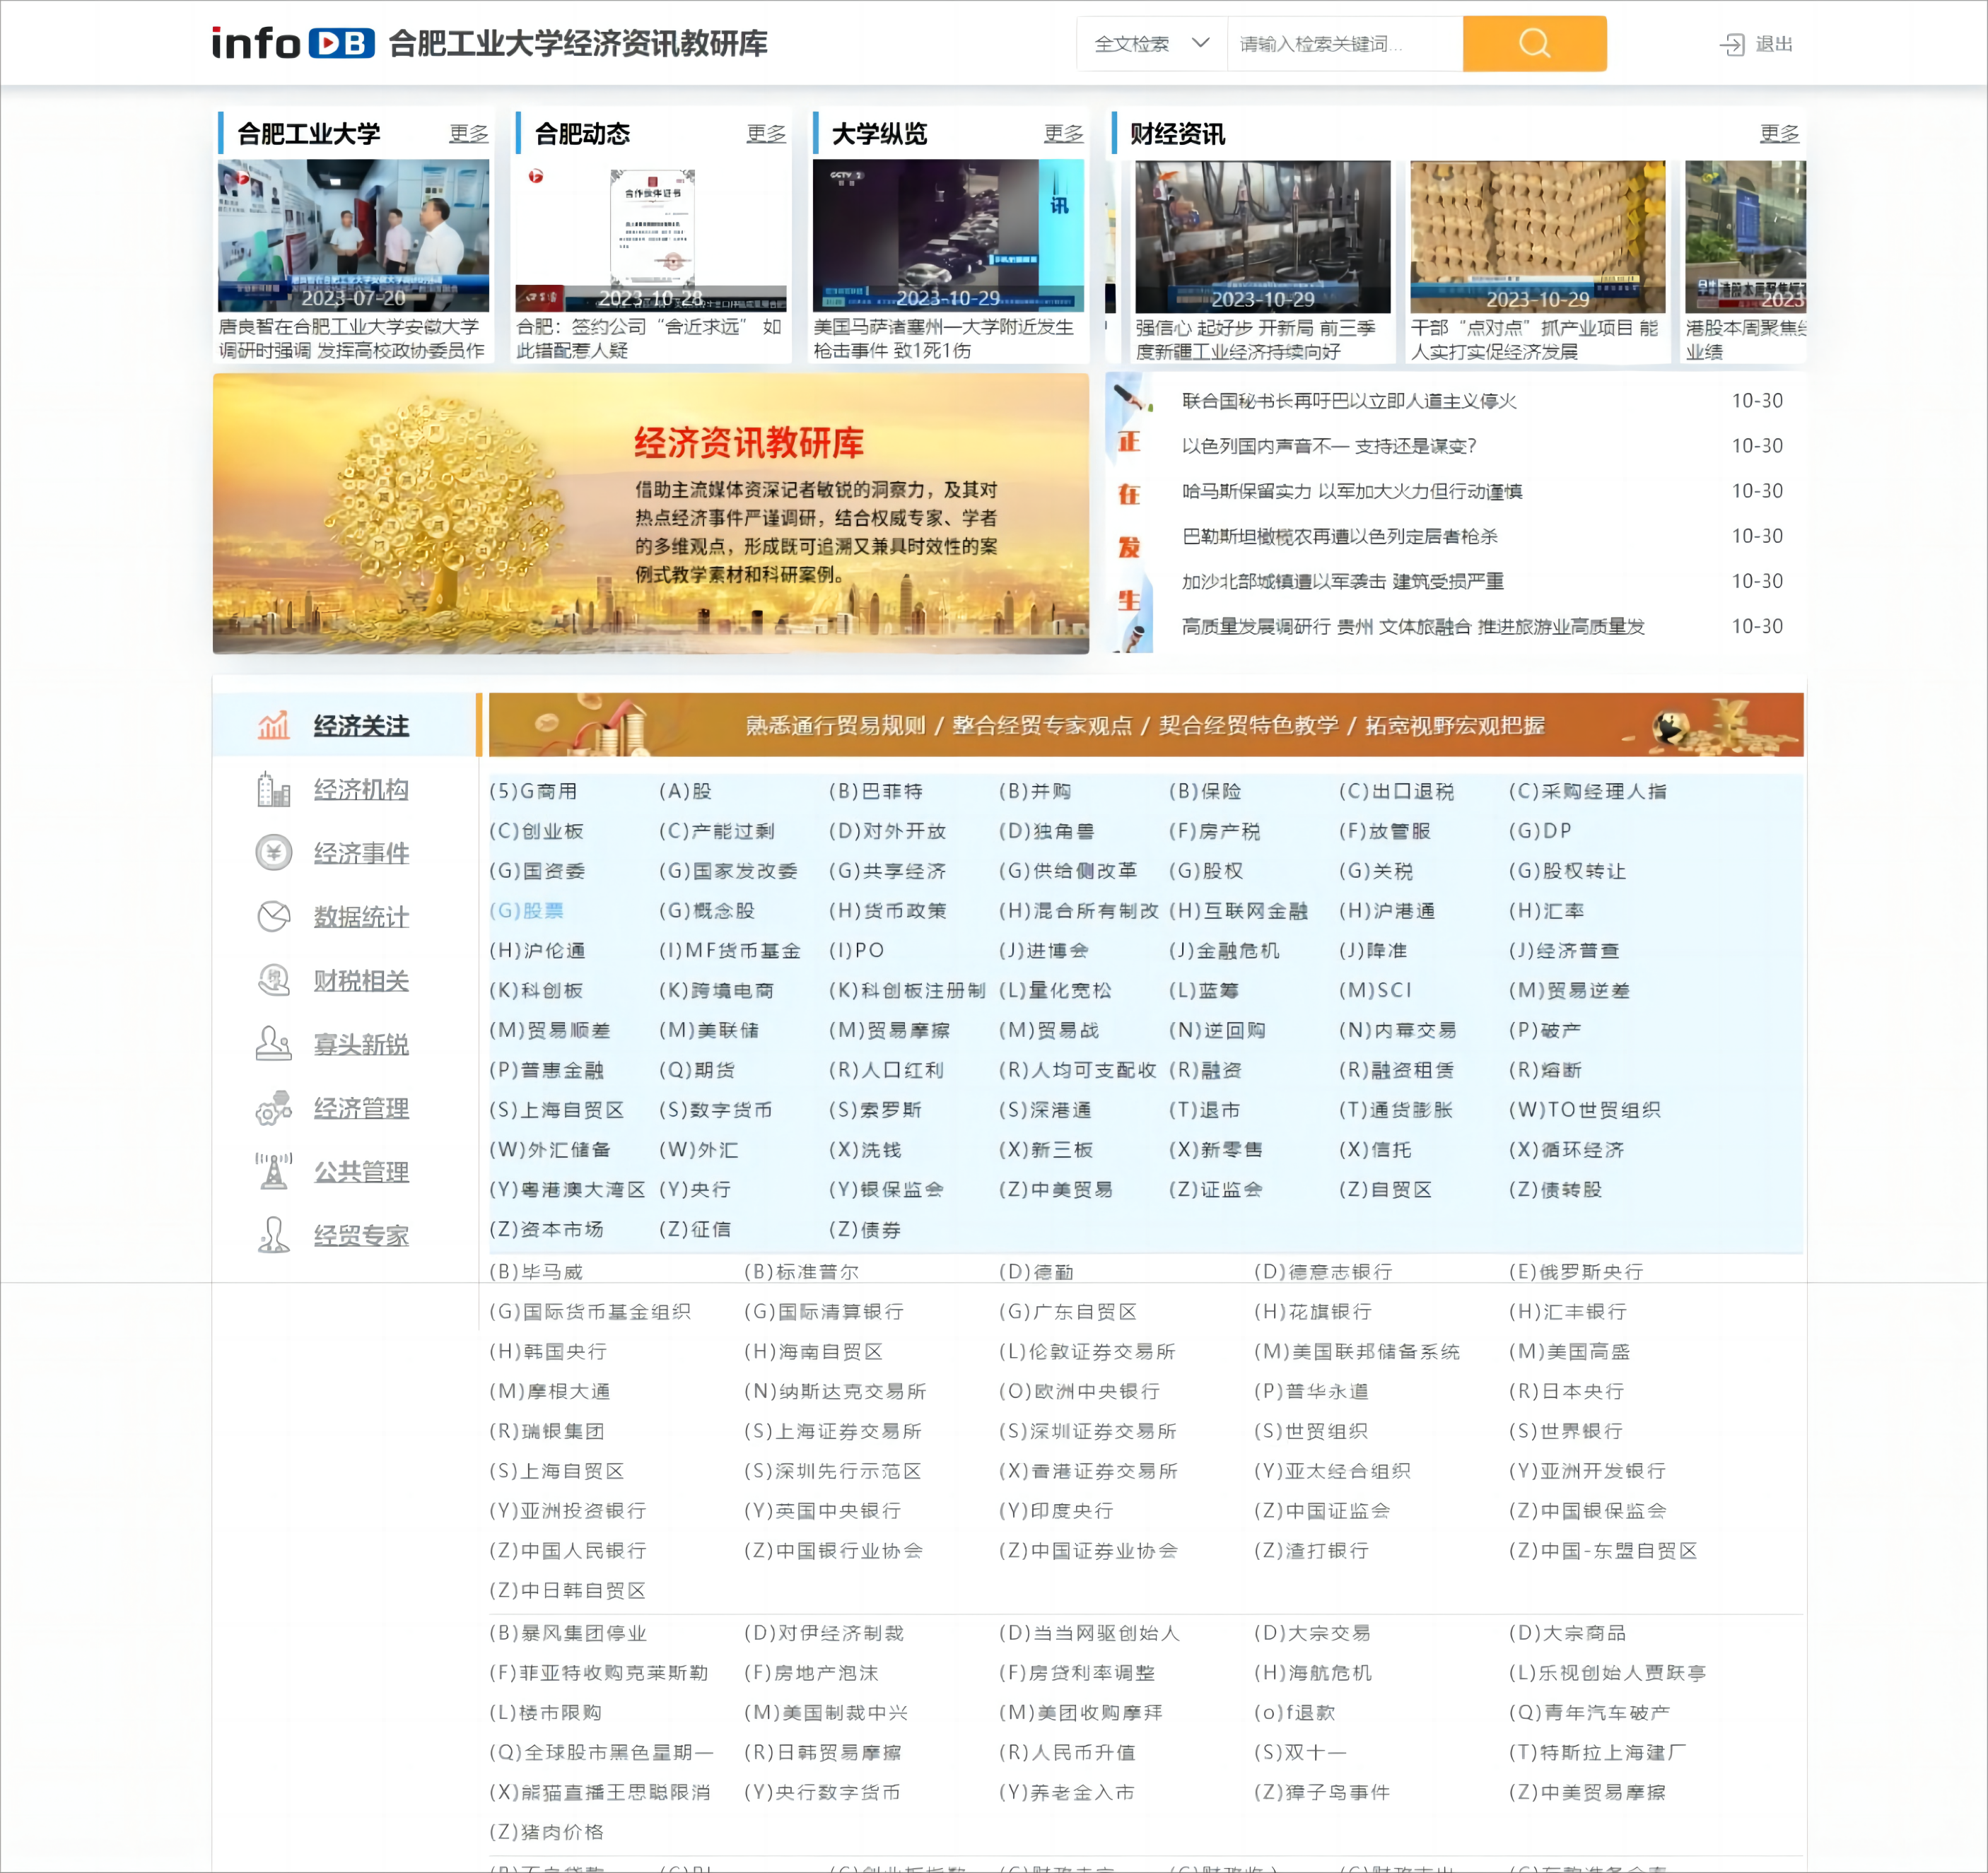Open the (G)股票 keyword link
Screen dimensions: 1988x1873
[x=527, y=910]
